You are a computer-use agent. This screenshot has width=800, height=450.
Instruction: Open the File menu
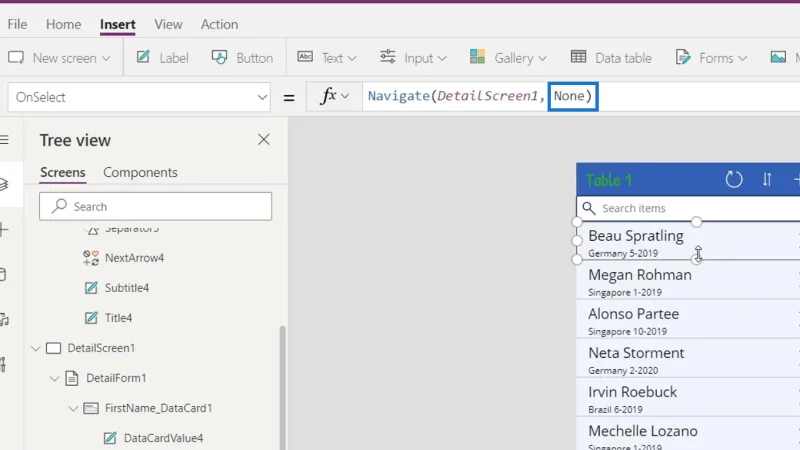pyautogui.click(x=17, y=24)
